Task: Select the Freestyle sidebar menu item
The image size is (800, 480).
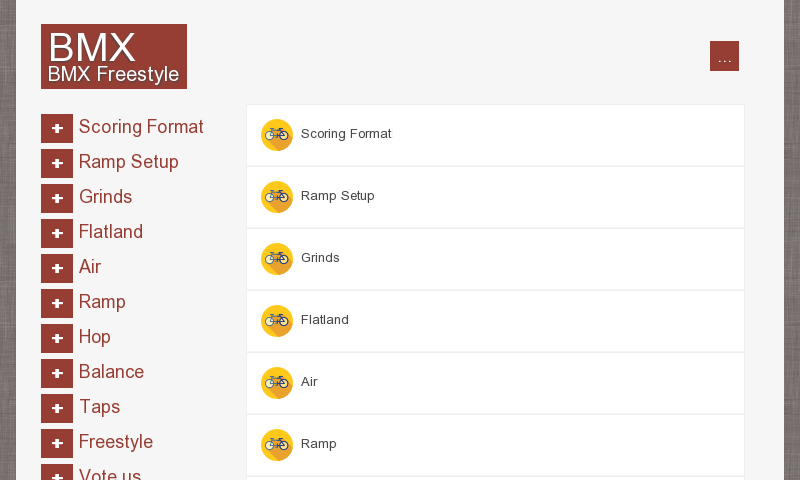Action: pyautogui.click(x=116, y=442)
